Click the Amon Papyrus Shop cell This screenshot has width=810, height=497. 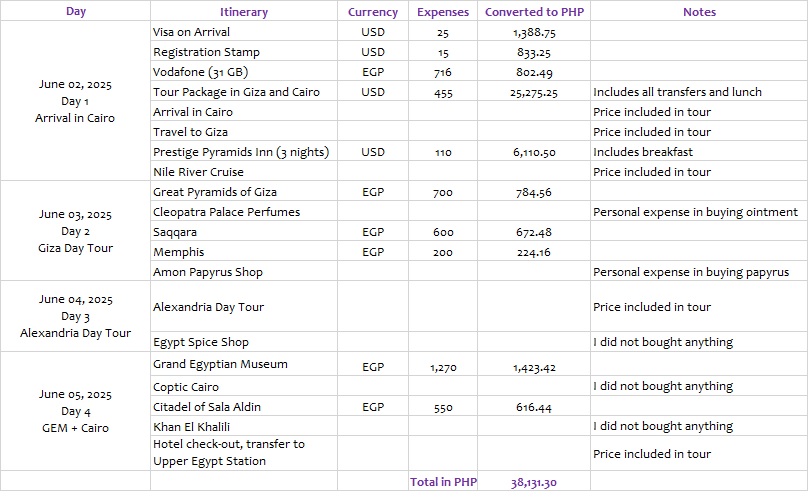[208, 271]
